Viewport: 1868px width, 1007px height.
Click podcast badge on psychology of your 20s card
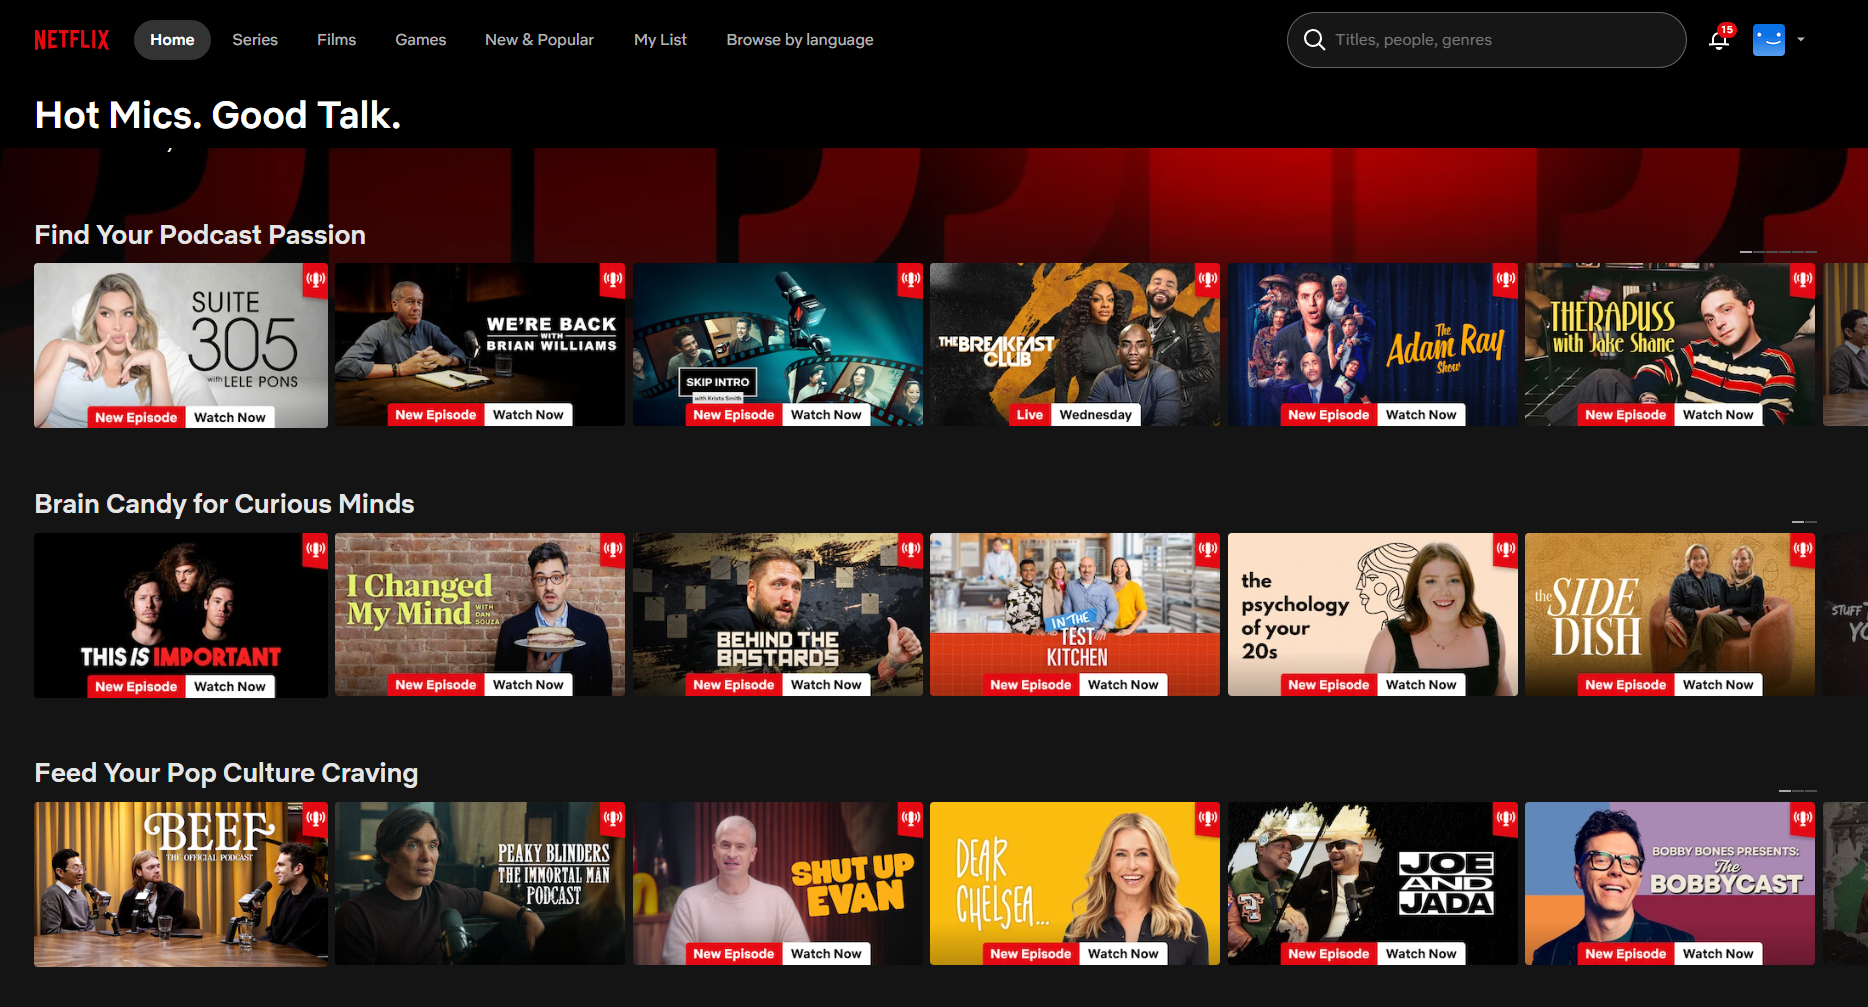1505,549
